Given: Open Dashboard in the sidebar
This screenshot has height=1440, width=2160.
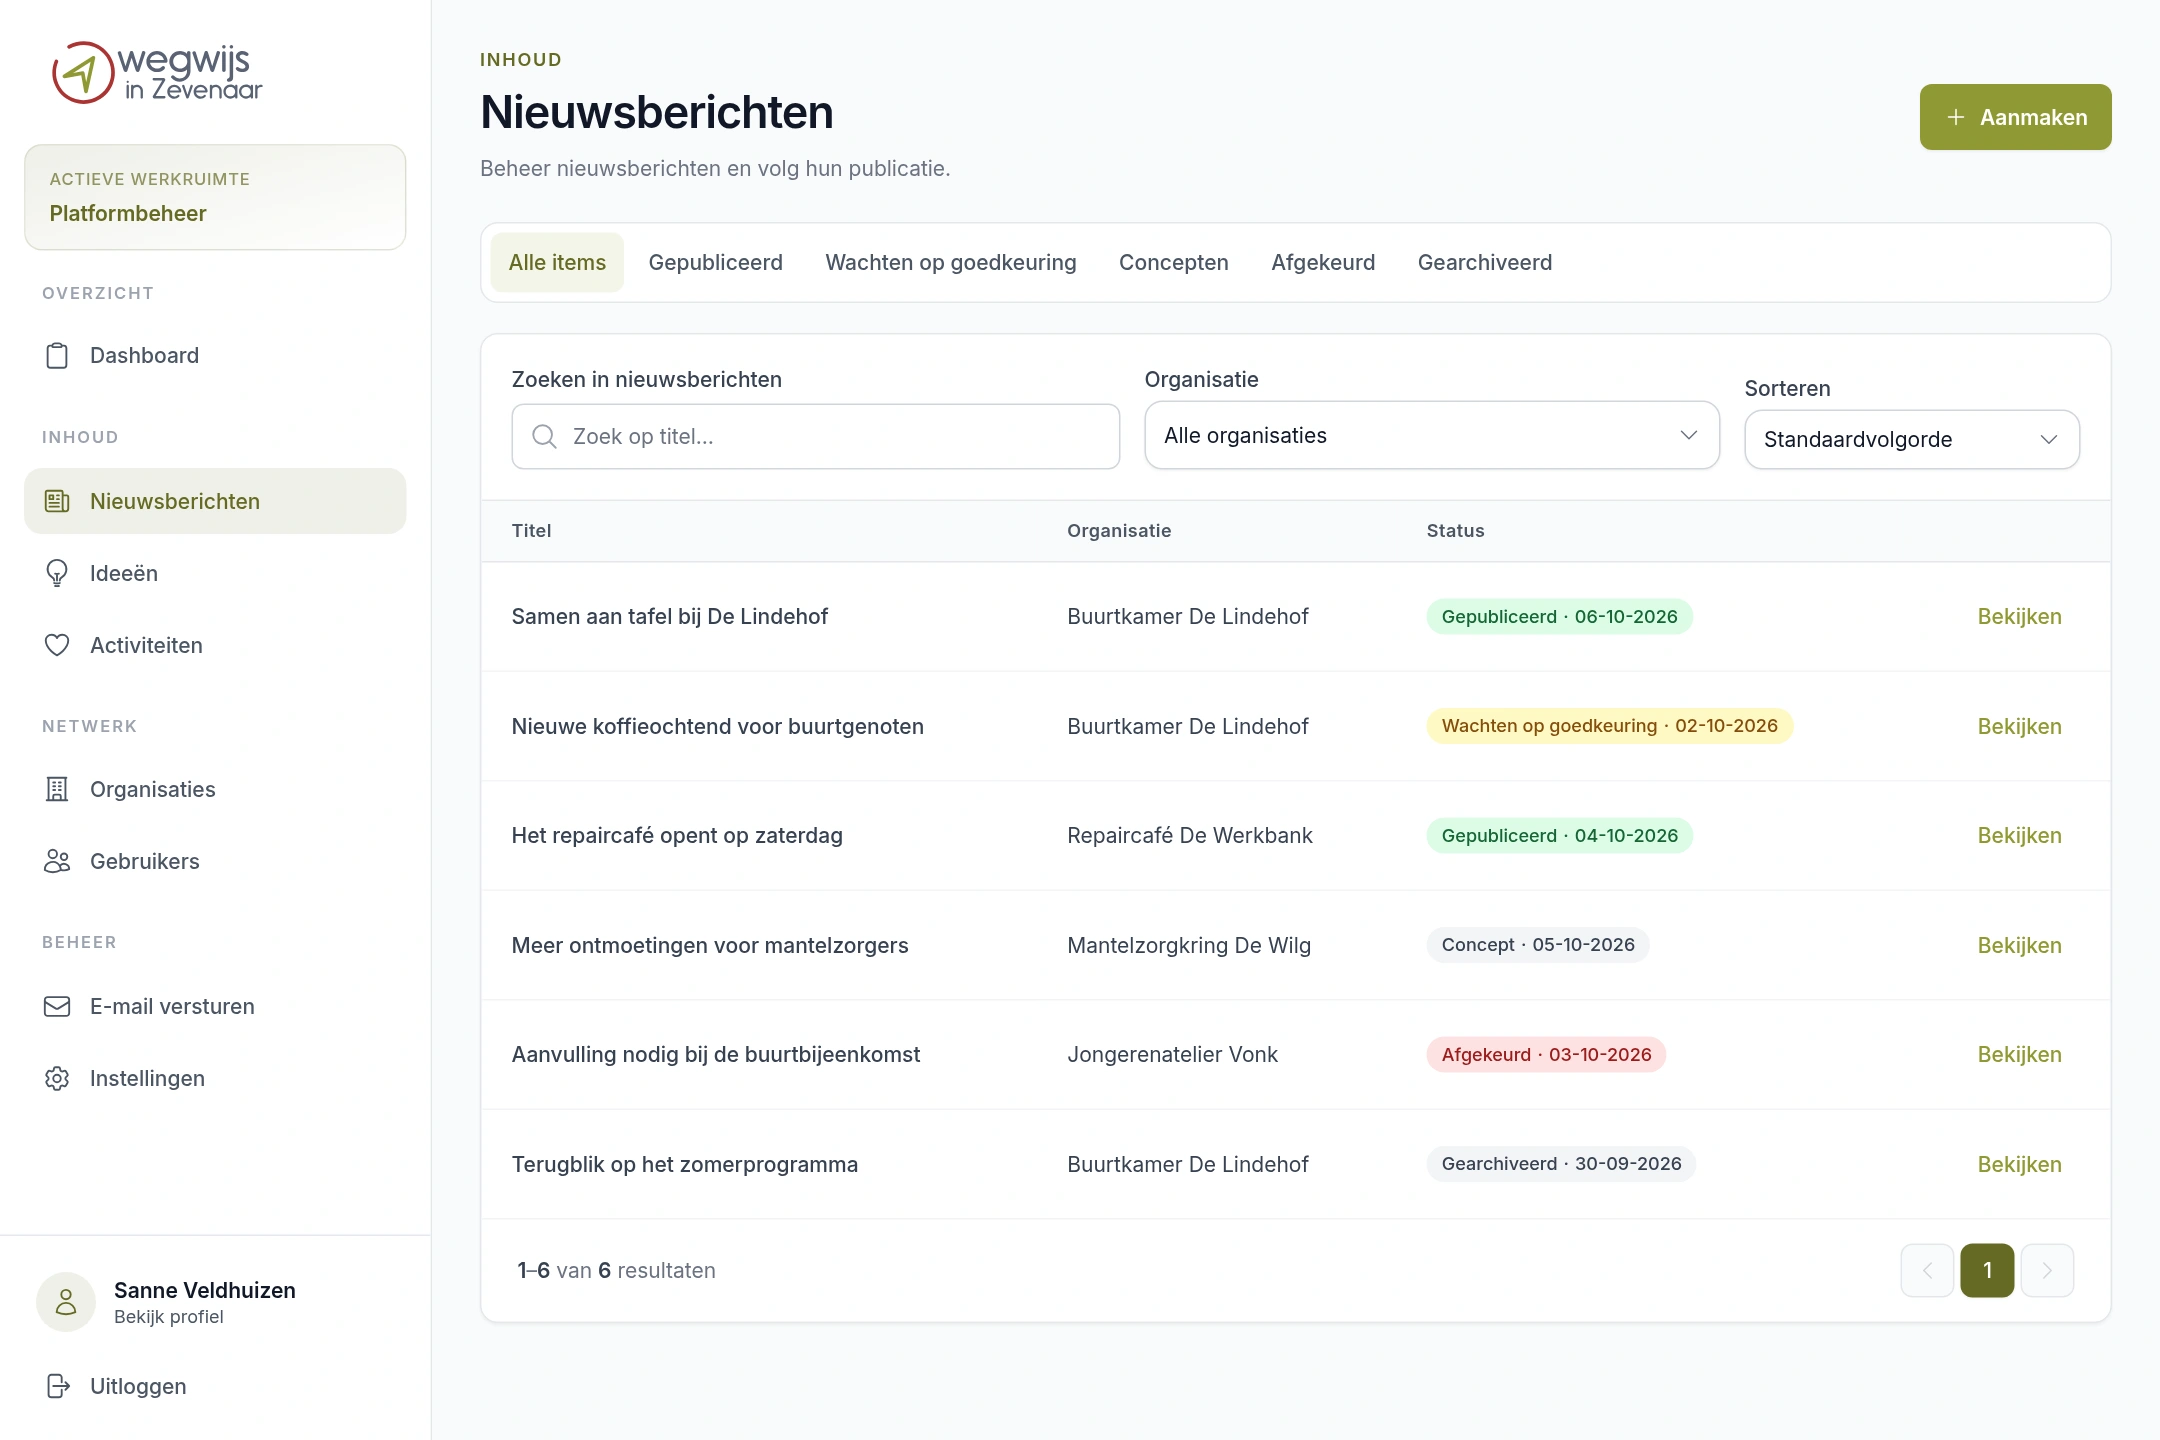Looking at the screenshot, I should click(215, 356).
